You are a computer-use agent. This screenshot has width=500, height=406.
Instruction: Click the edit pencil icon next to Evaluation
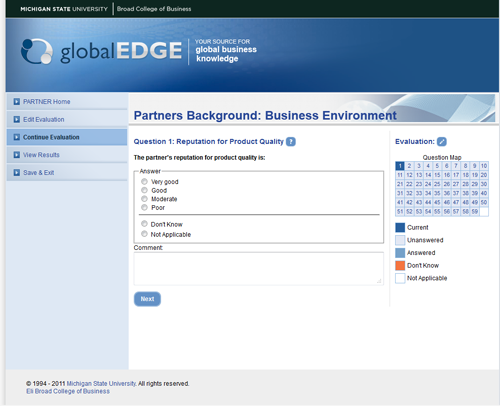point(442,142)
